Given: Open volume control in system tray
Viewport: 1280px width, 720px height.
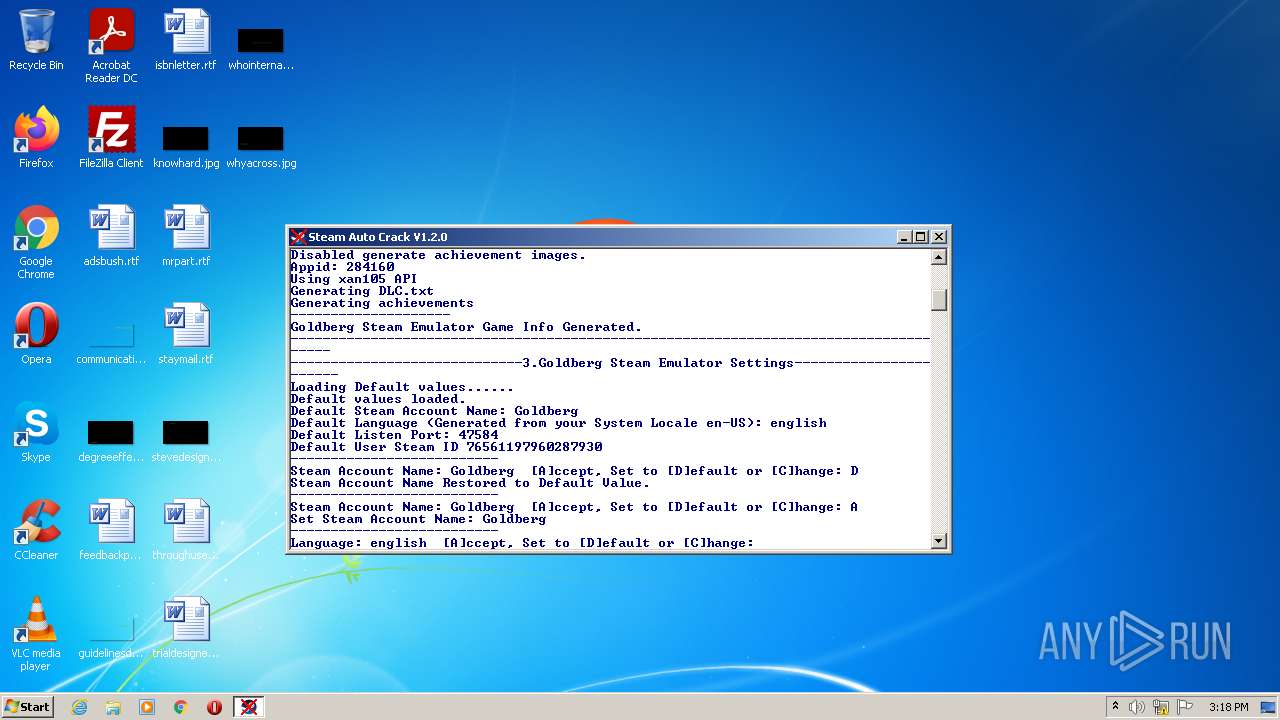Looking at the screenshot, I should coord(1137,707).
